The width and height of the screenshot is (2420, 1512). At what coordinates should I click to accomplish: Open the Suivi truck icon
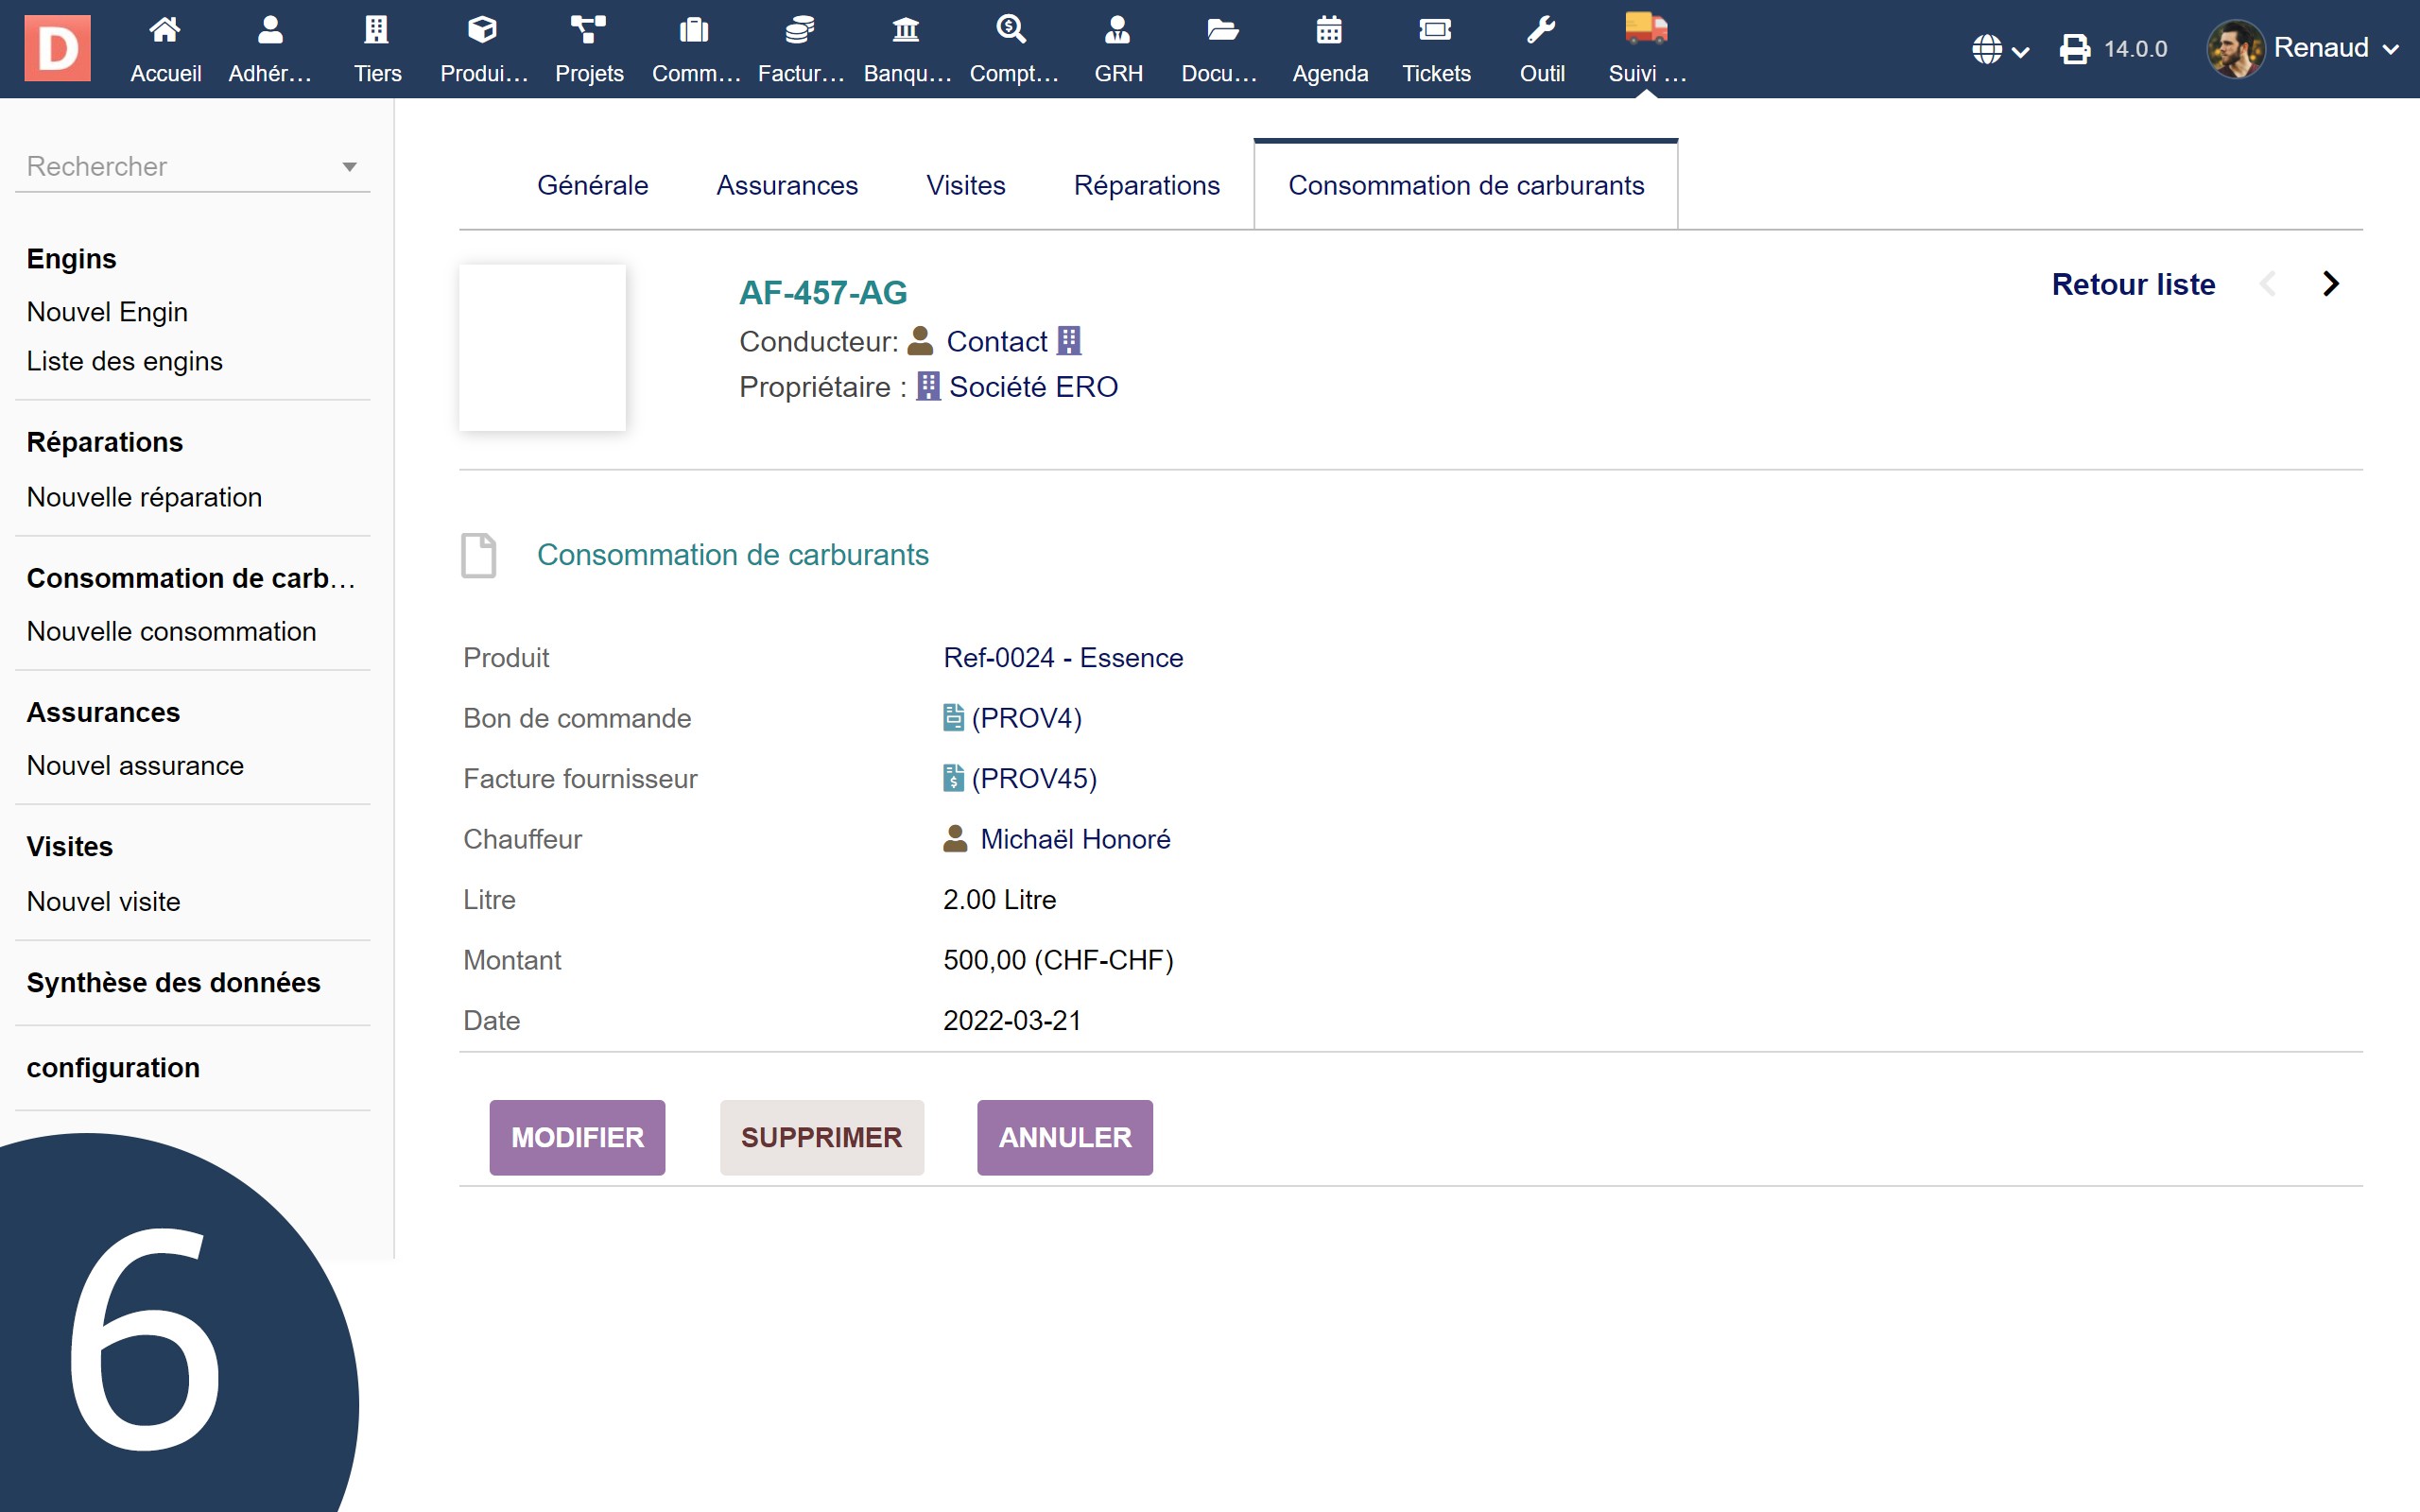pos(1646,28)
